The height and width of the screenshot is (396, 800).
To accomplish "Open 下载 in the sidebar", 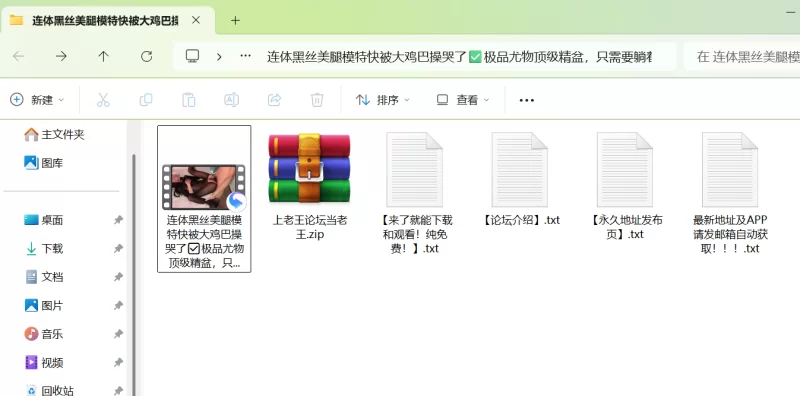I will pyautogui.click(x=43, y=249).
